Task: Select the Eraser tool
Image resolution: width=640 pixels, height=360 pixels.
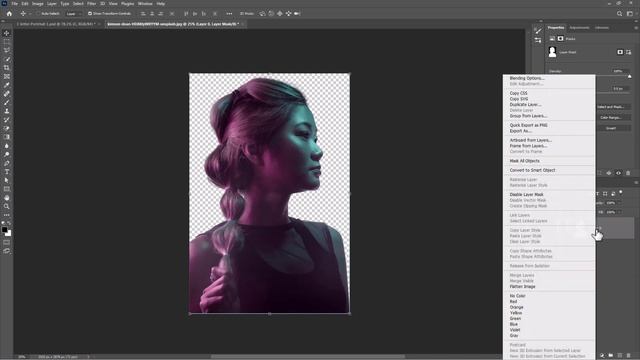Action: (x=7, y=129)
